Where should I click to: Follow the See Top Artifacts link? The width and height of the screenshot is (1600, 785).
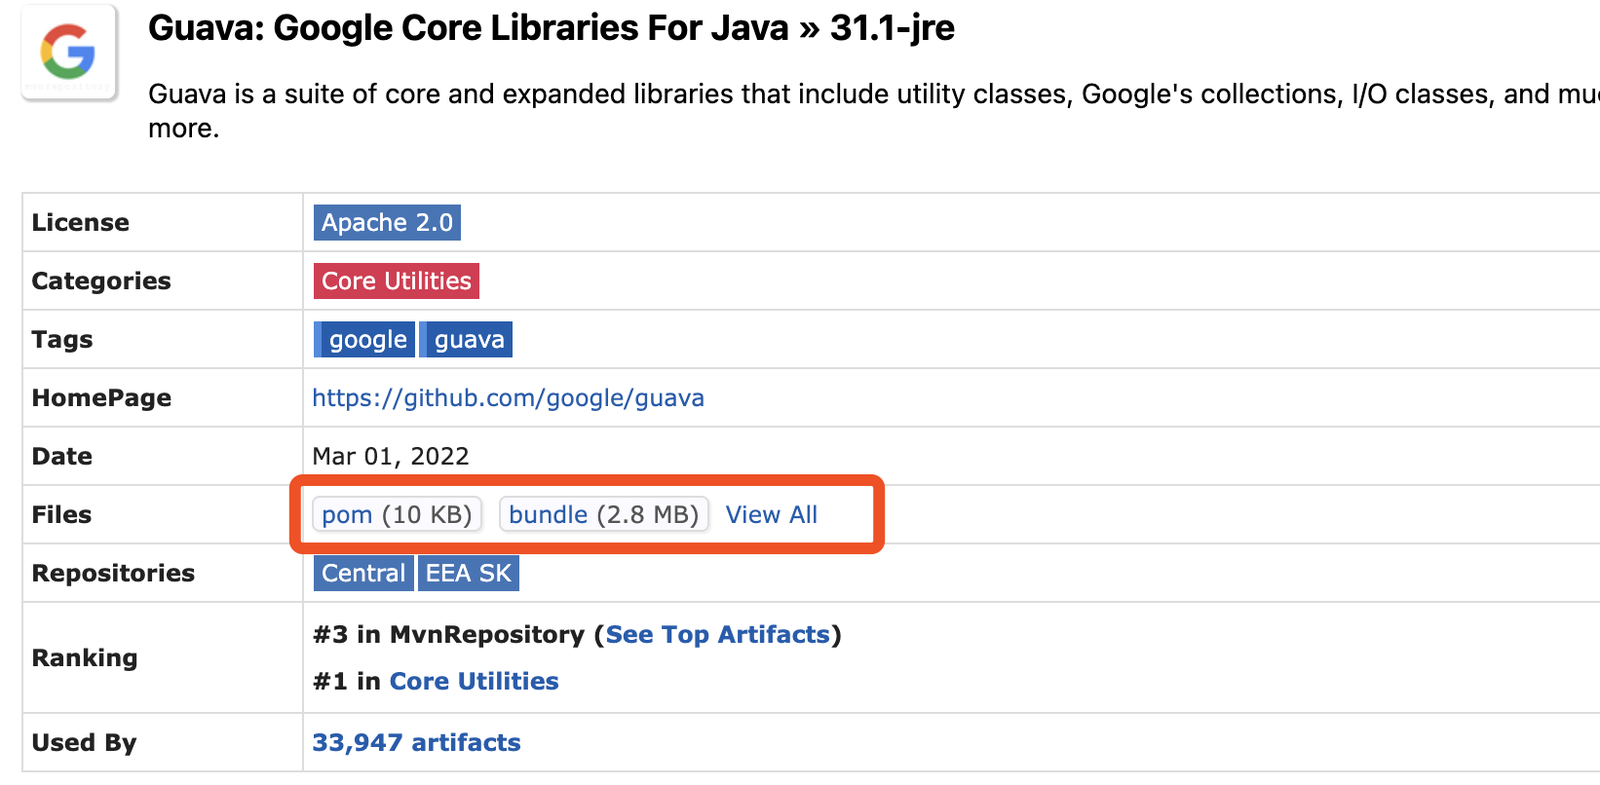tap(717, 635)
